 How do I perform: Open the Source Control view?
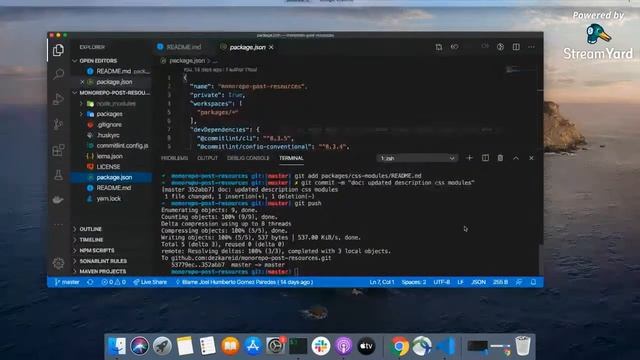tap(58, 124)
